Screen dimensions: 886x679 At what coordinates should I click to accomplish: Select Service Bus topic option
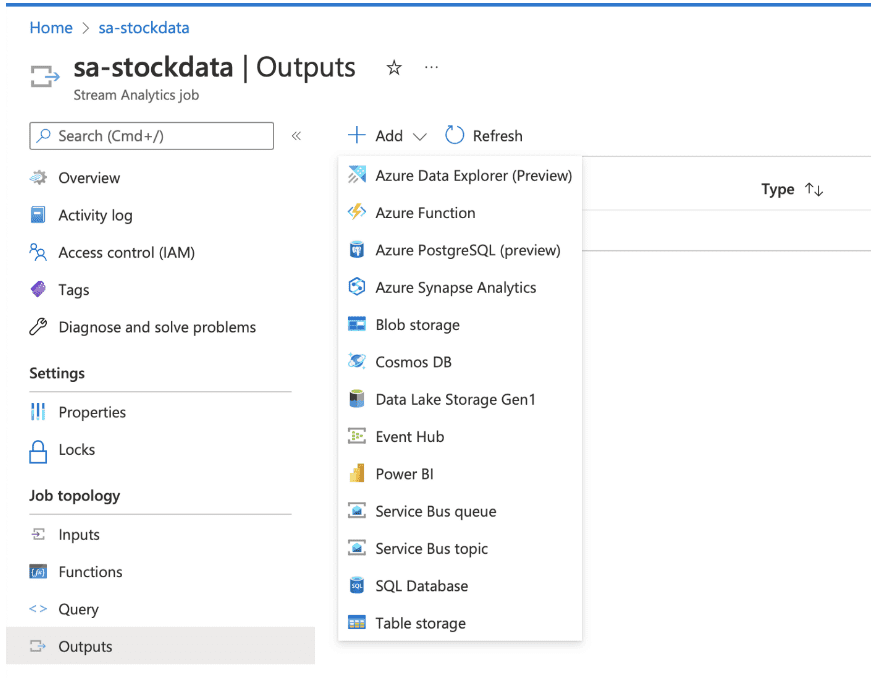pyautogui.click(x=460, y=548)
